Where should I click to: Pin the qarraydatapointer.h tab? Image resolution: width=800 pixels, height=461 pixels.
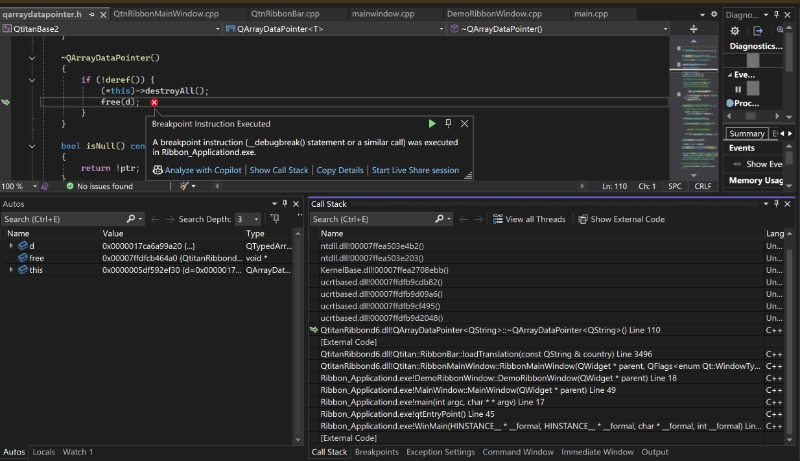pos(91,15)
